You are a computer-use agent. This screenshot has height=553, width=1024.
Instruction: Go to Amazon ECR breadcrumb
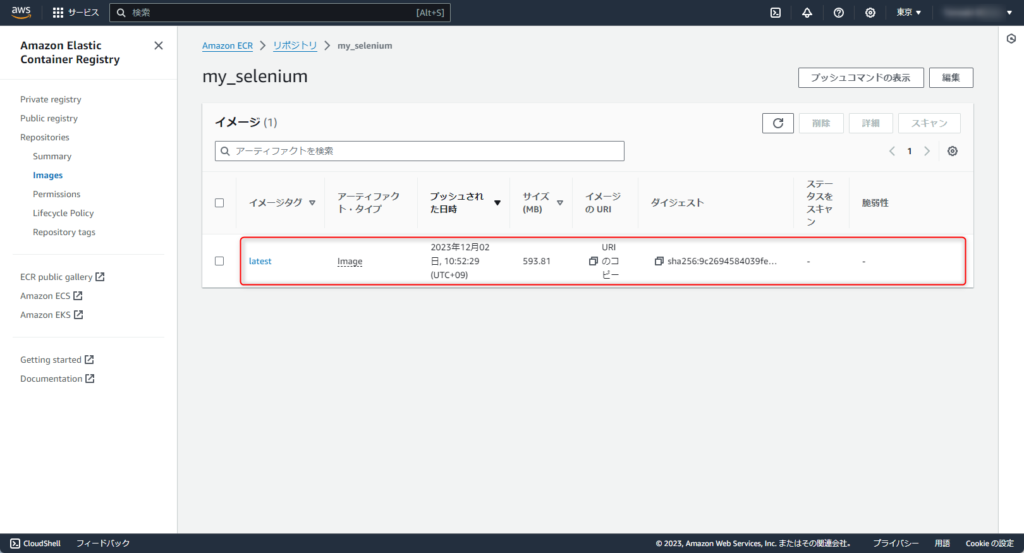[227, 46]
